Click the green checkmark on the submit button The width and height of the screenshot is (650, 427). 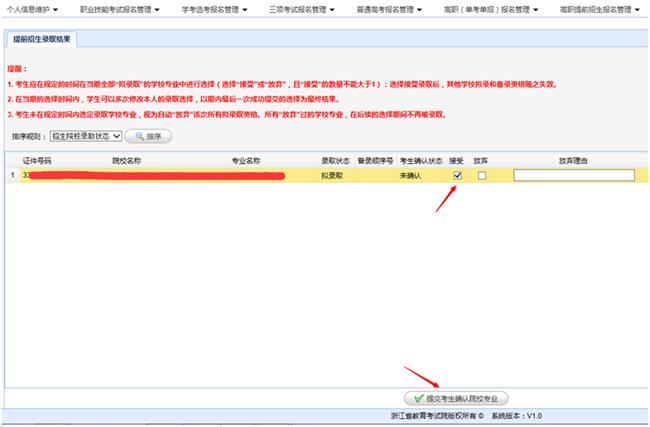pyautogui.click(x=414, y=397)
